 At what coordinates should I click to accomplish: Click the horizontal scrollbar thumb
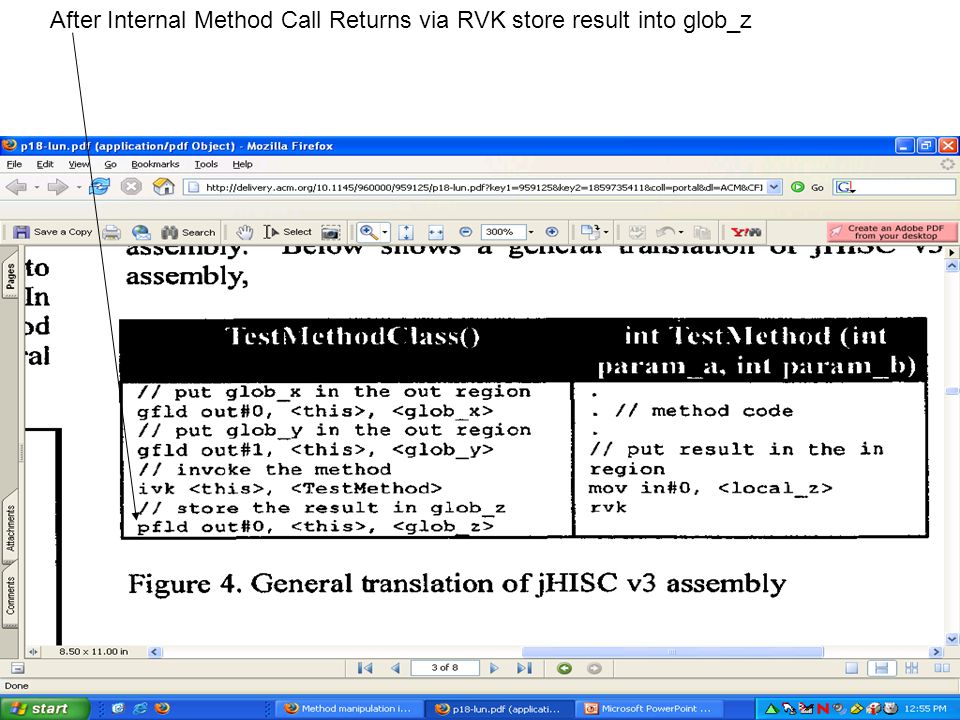pos(672,651)
